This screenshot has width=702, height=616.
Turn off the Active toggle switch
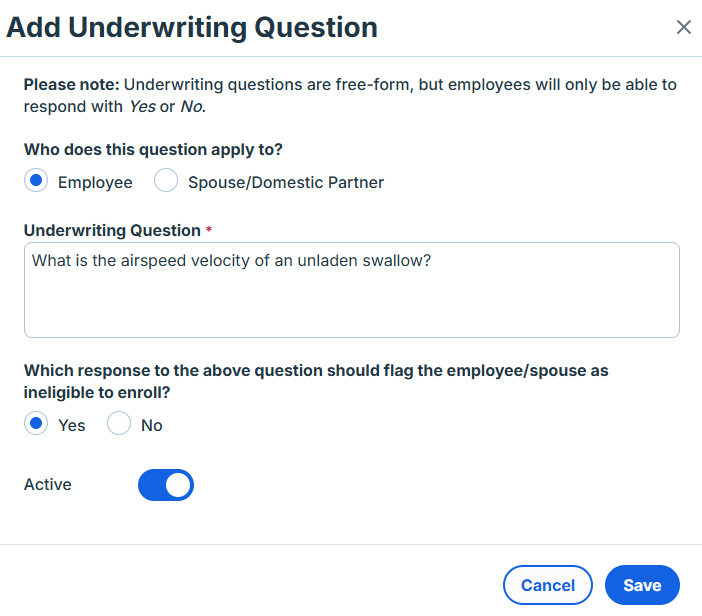[166, 485]
